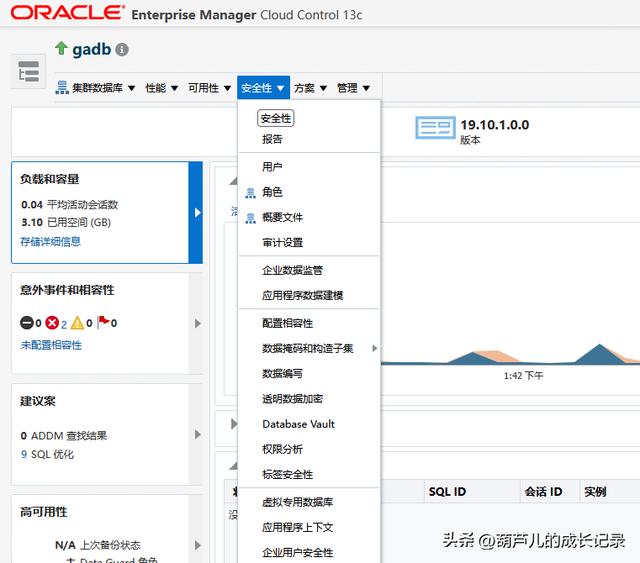Image resolution: width=640 pixels, height=563 pixels.
Task: Expand the 数据掩码和构造子集 submenu arrow
Action: 374,348
